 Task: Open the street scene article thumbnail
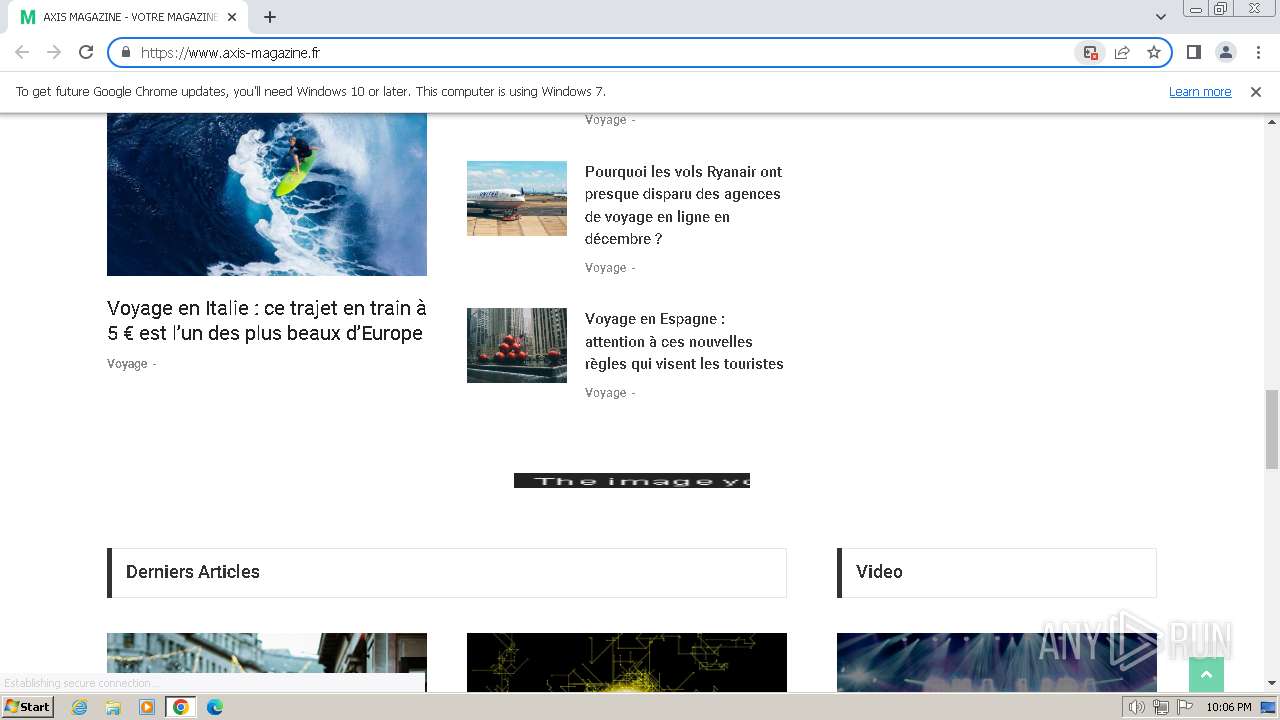click(x=267, y=662)
